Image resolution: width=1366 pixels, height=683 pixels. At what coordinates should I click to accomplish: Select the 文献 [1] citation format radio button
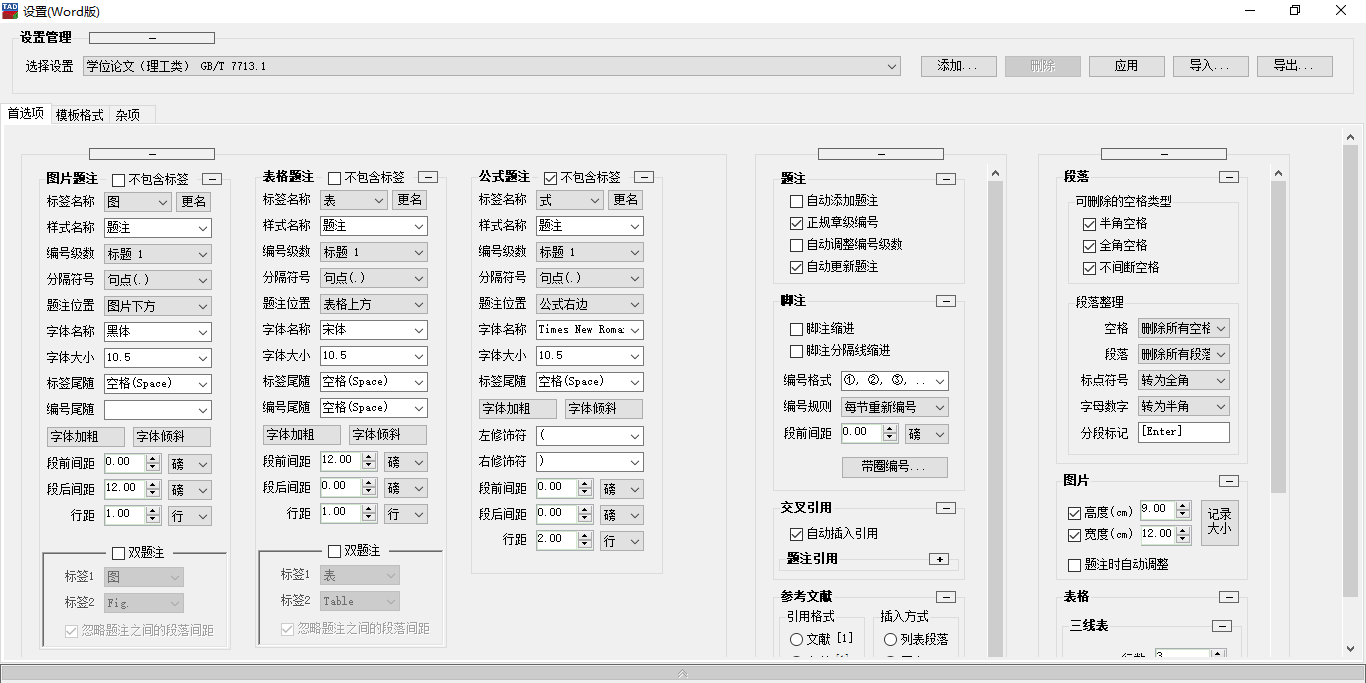[797, 639]
